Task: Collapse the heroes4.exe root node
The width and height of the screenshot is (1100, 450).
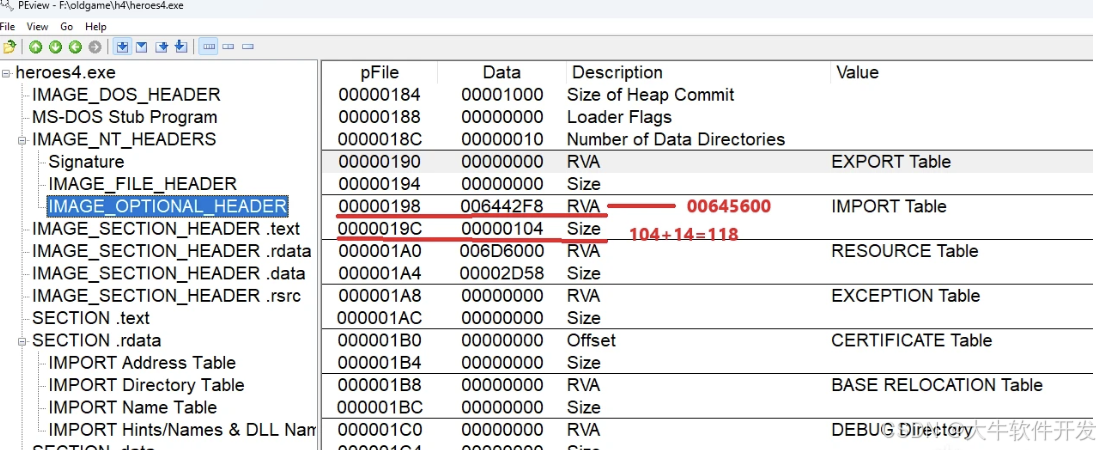Action: click(x=6, y=73)
